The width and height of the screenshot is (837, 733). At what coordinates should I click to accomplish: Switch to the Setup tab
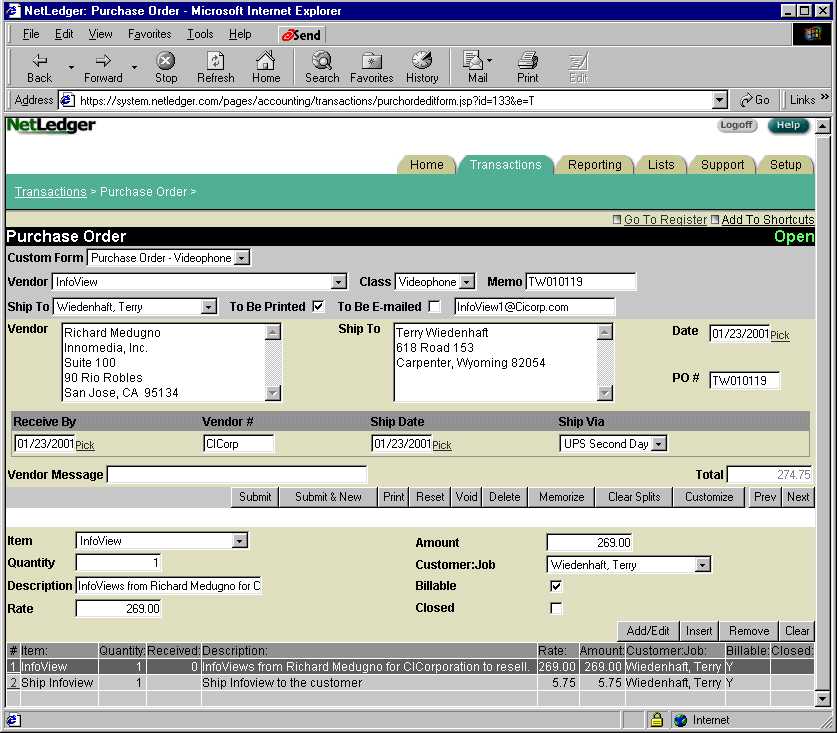pyautogui.click(x=785, y=165)
